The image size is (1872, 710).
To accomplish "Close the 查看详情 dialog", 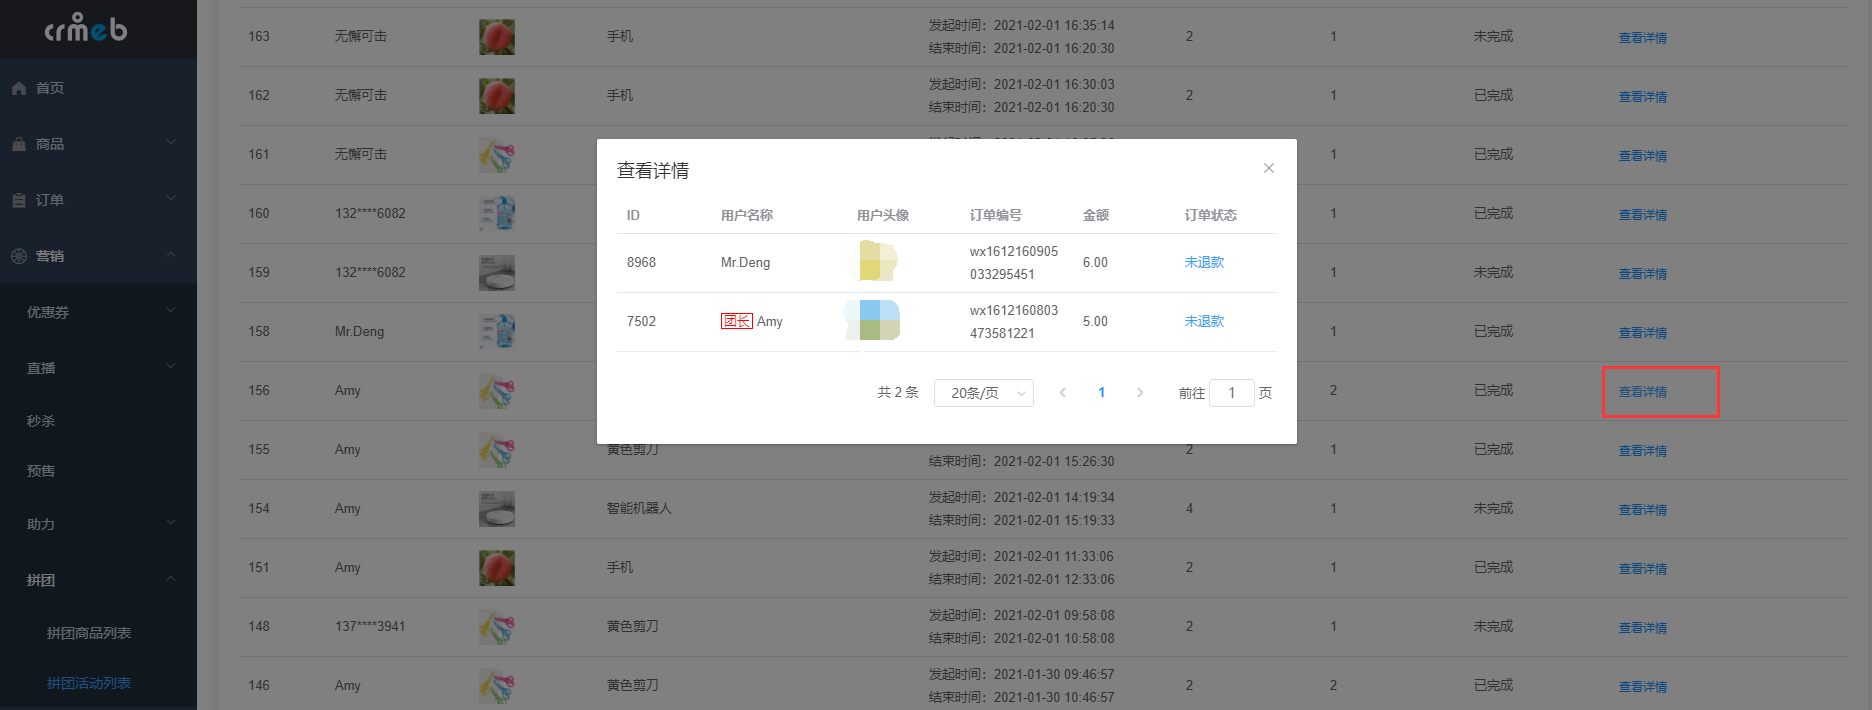I will point(1268,168).
